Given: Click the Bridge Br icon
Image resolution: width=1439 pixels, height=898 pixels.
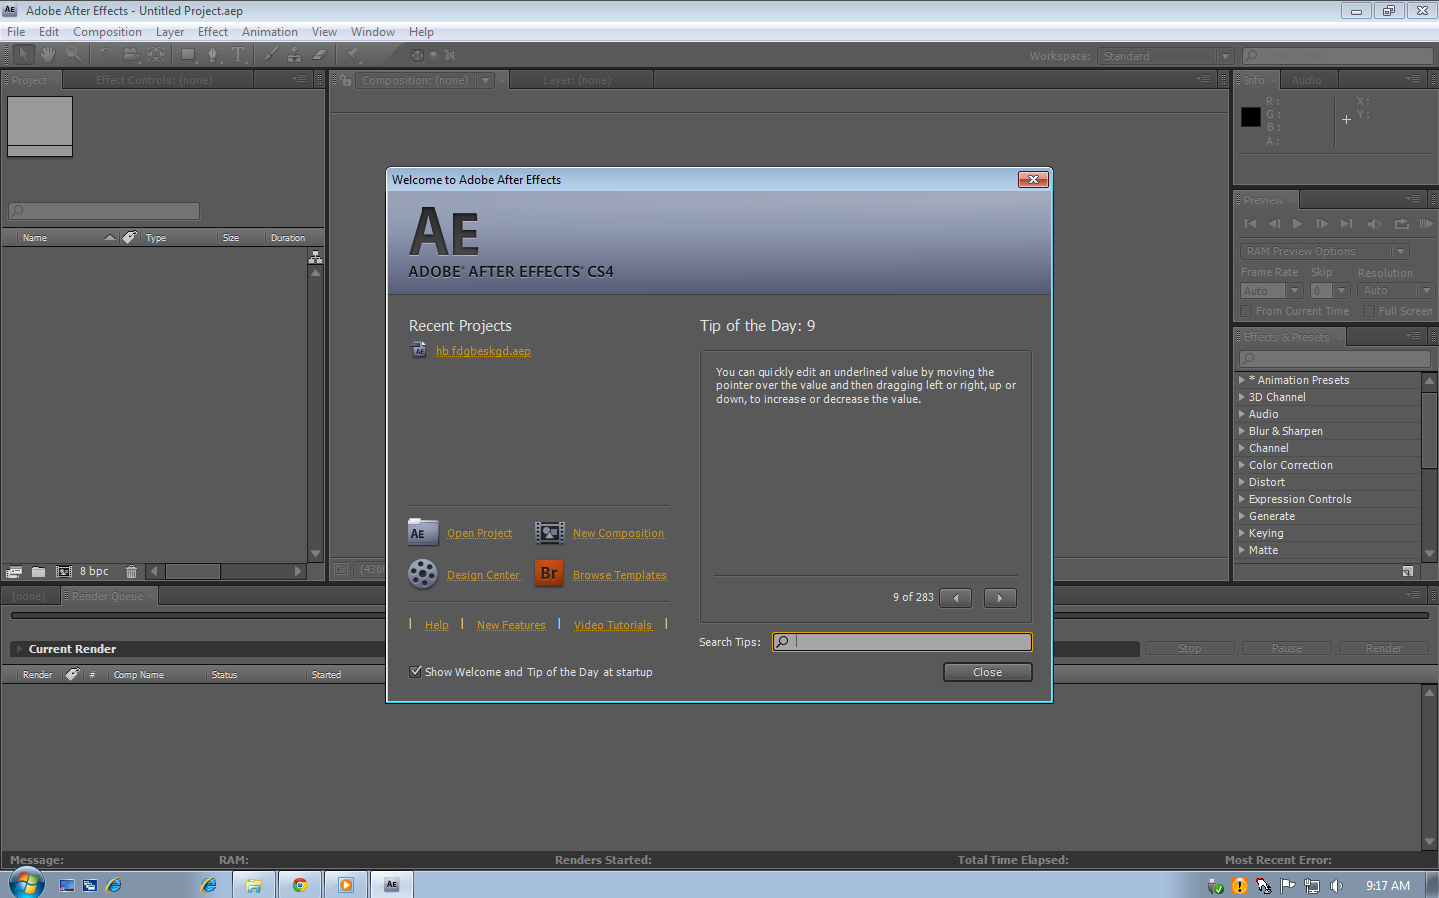Looking at the screenshot, I should pyautogui.click(x=549, y=573).
